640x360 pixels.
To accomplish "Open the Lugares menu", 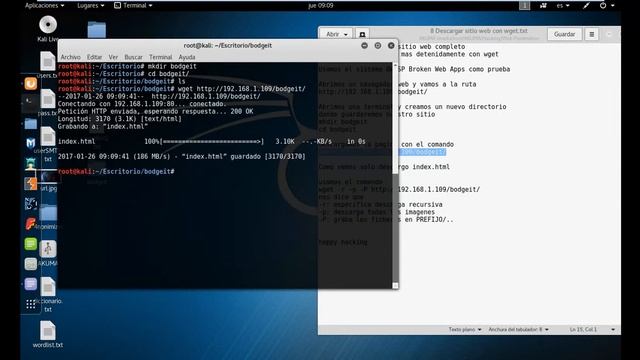I will click(x=91, y=6).
